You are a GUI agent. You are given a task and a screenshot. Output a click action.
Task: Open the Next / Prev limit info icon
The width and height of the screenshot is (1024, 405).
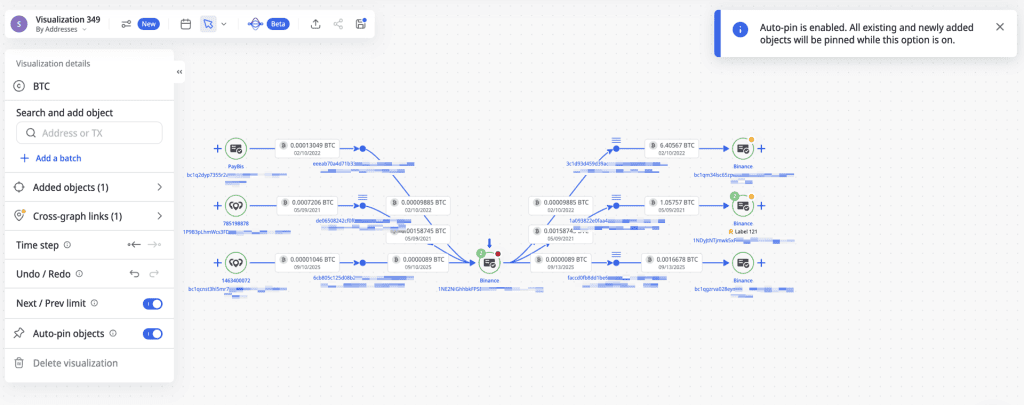(94, 303)
